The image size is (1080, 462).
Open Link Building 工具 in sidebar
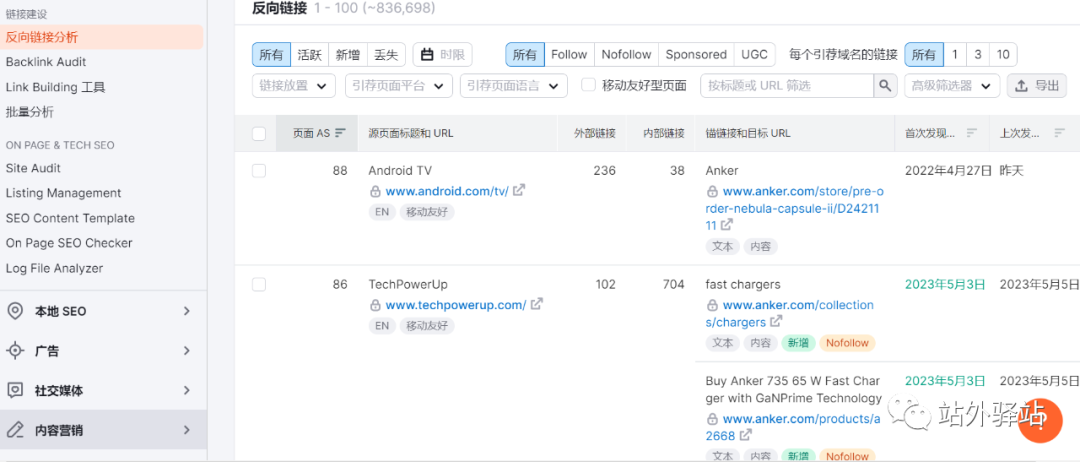[55, 87]
